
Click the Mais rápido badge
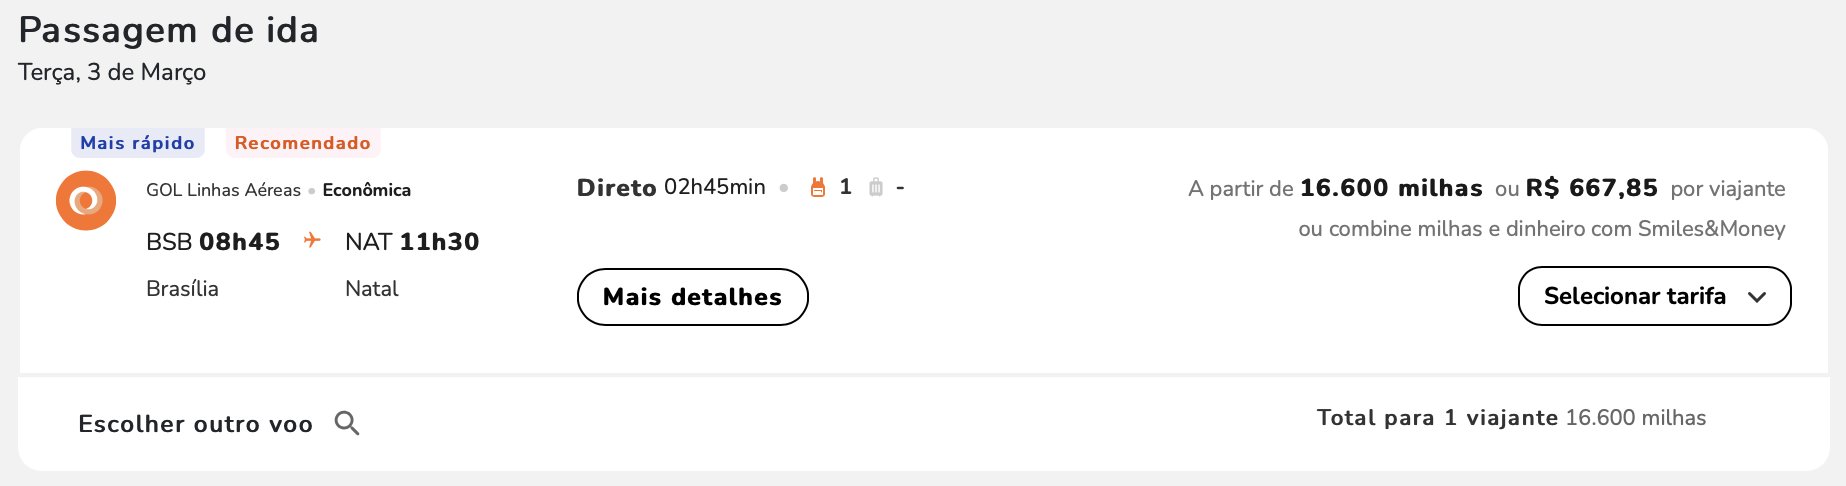(138, 143)
